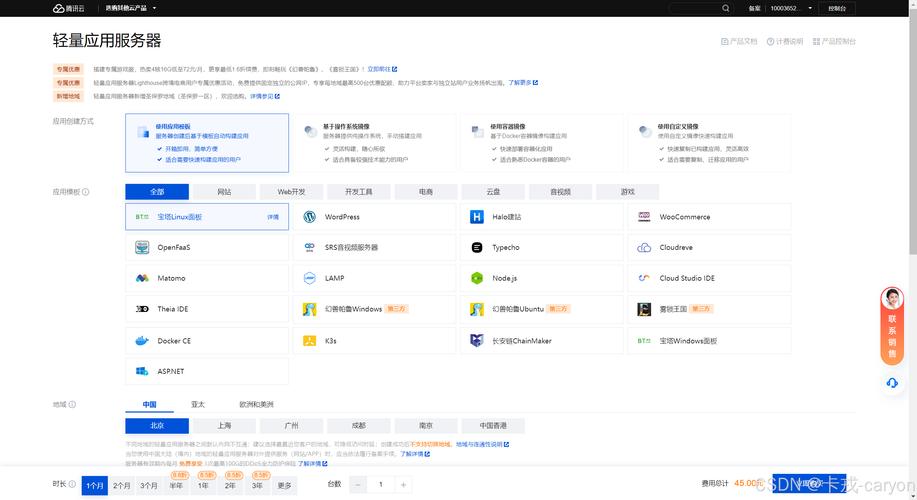
Task: Click the Docker CE whale icon
Action: click(x=142, y=341)
